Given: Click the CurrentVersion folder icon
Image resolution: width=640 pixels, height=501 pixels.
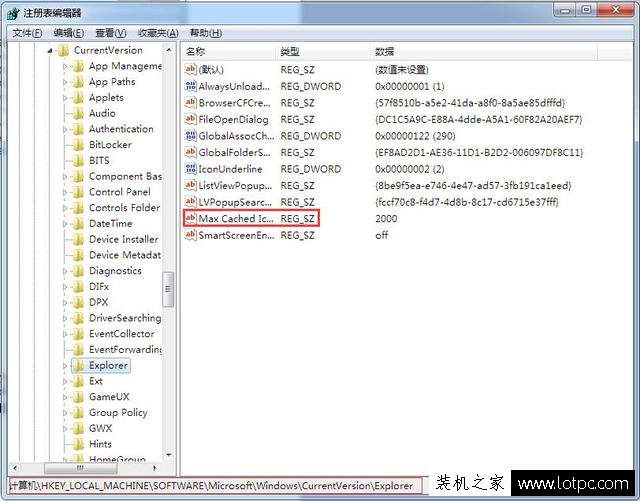Looking at the screenshot, I should click(63, 51).
